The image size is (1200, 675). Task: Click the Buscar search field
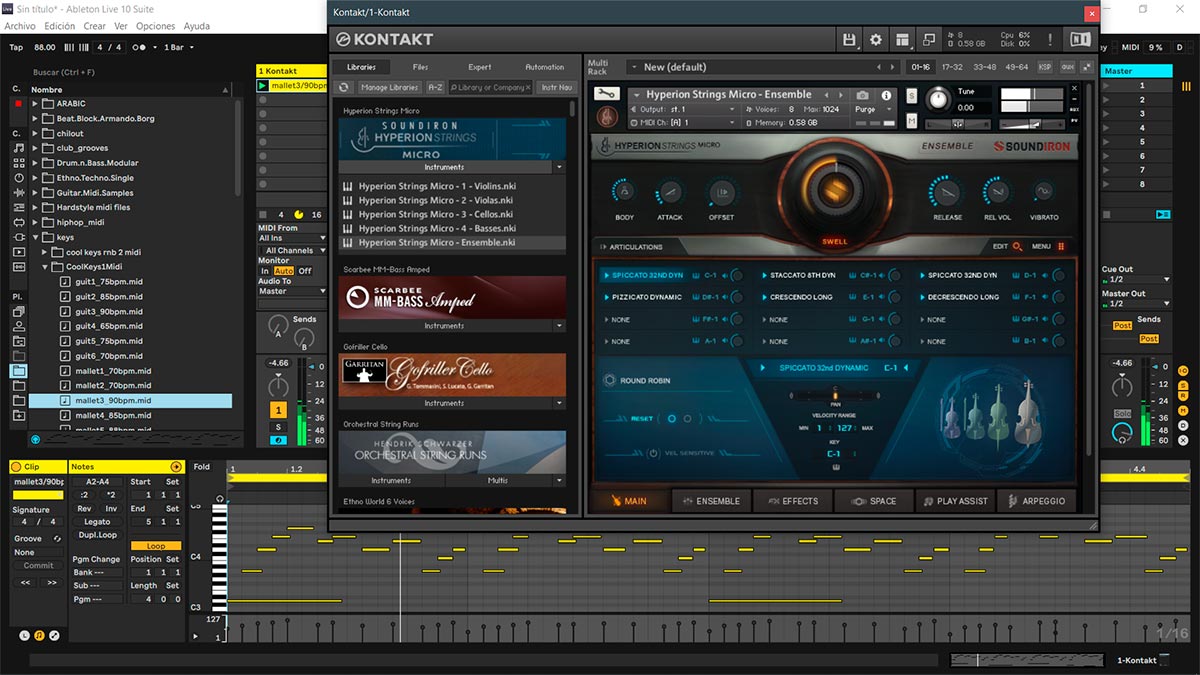[x=130, y=72]
